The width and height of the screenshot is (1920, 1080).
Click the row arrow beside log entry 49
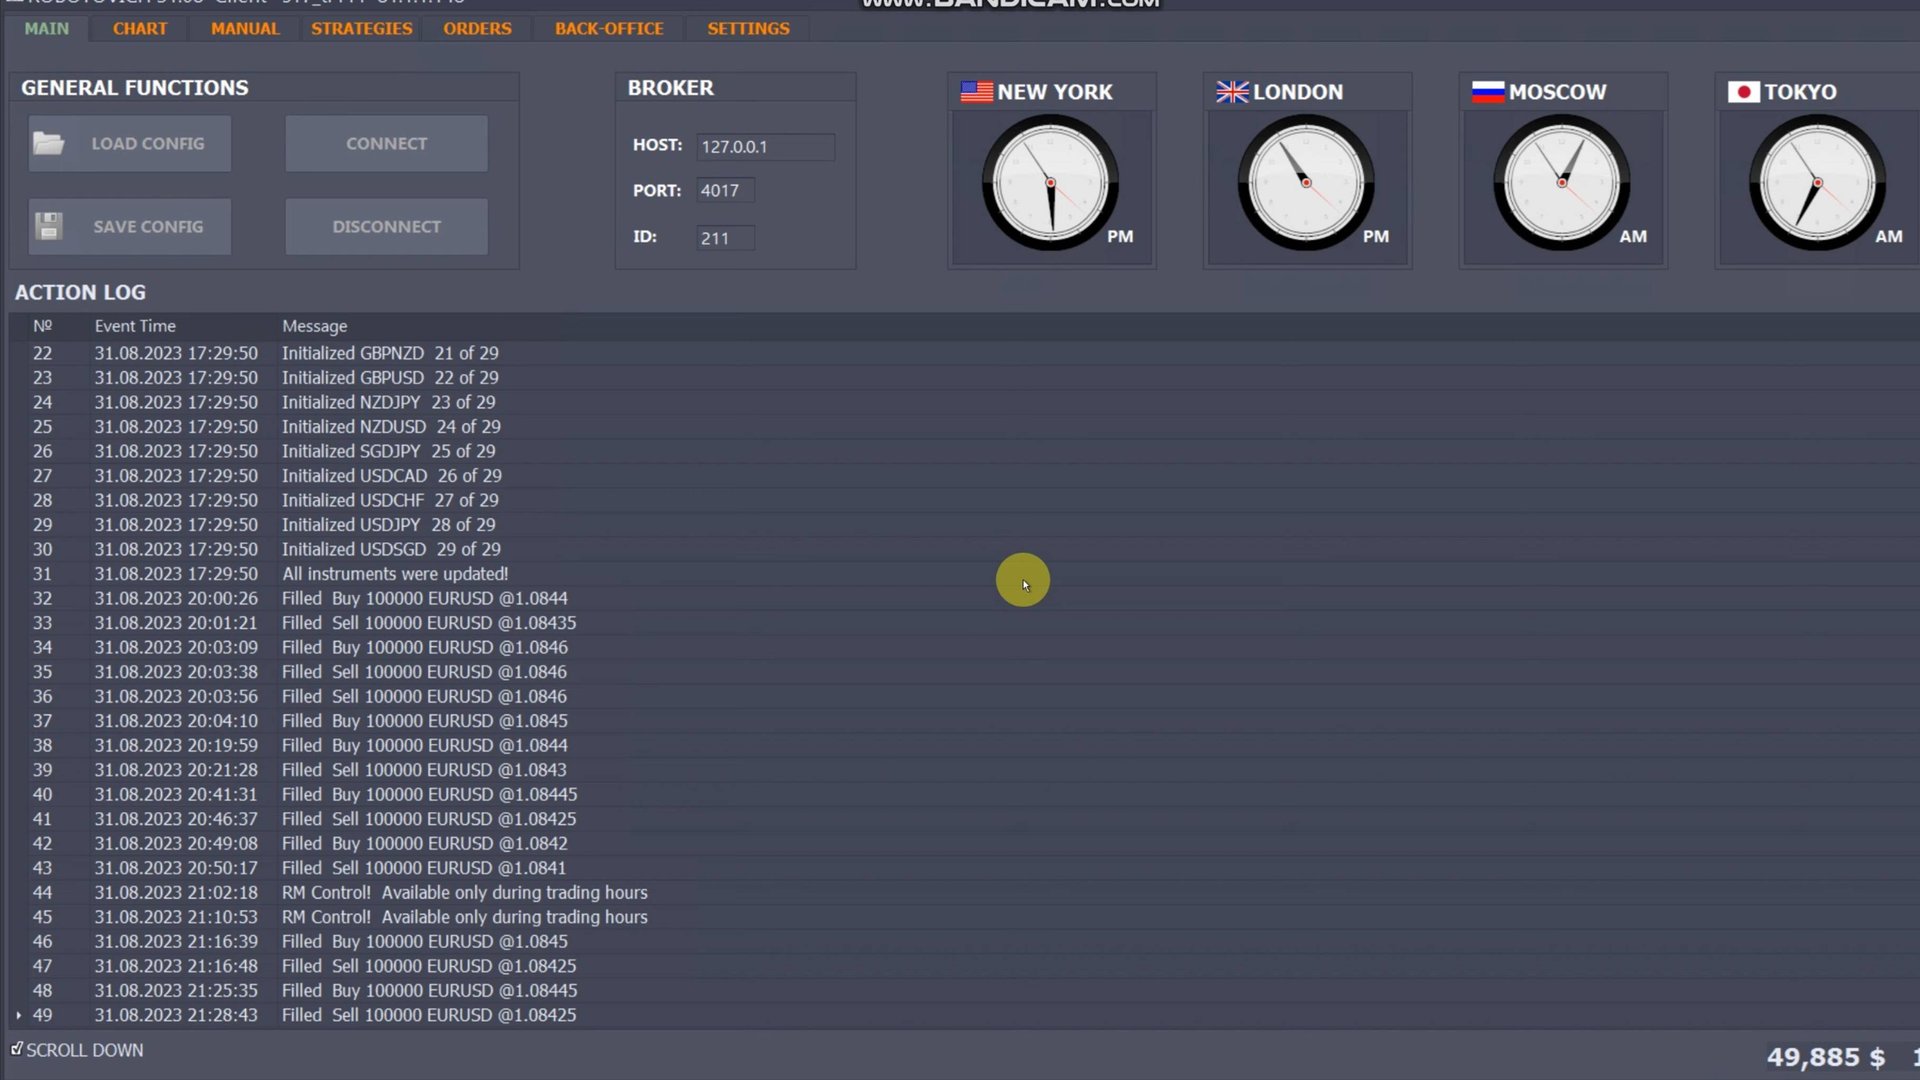click(x=19, y=1015)
